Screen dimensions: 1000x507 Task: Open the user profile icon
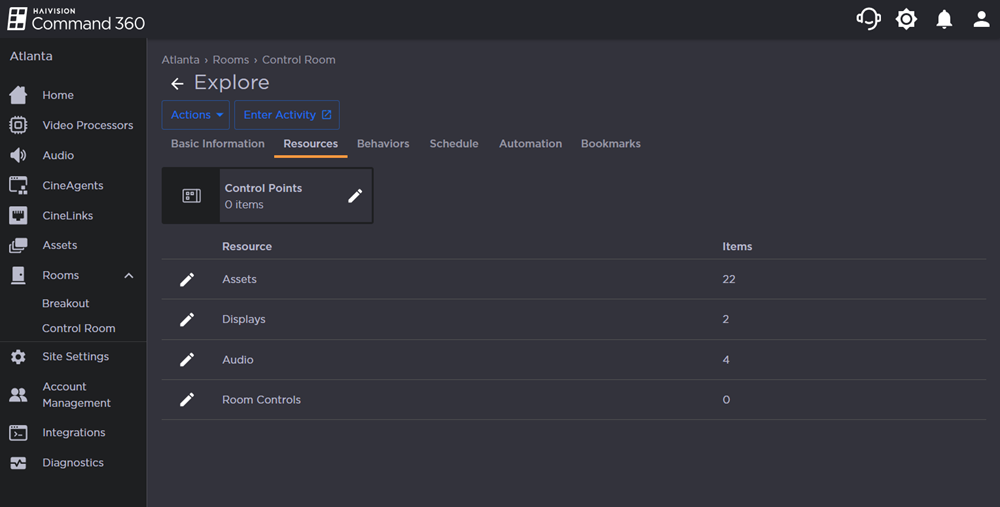982,19
